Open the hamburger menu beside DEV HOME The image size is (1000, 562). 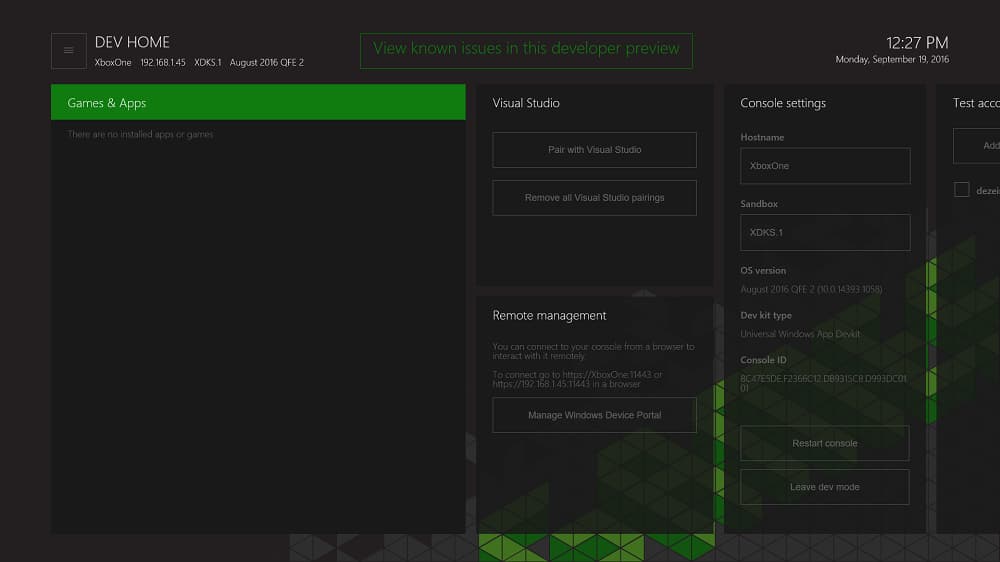68,51
